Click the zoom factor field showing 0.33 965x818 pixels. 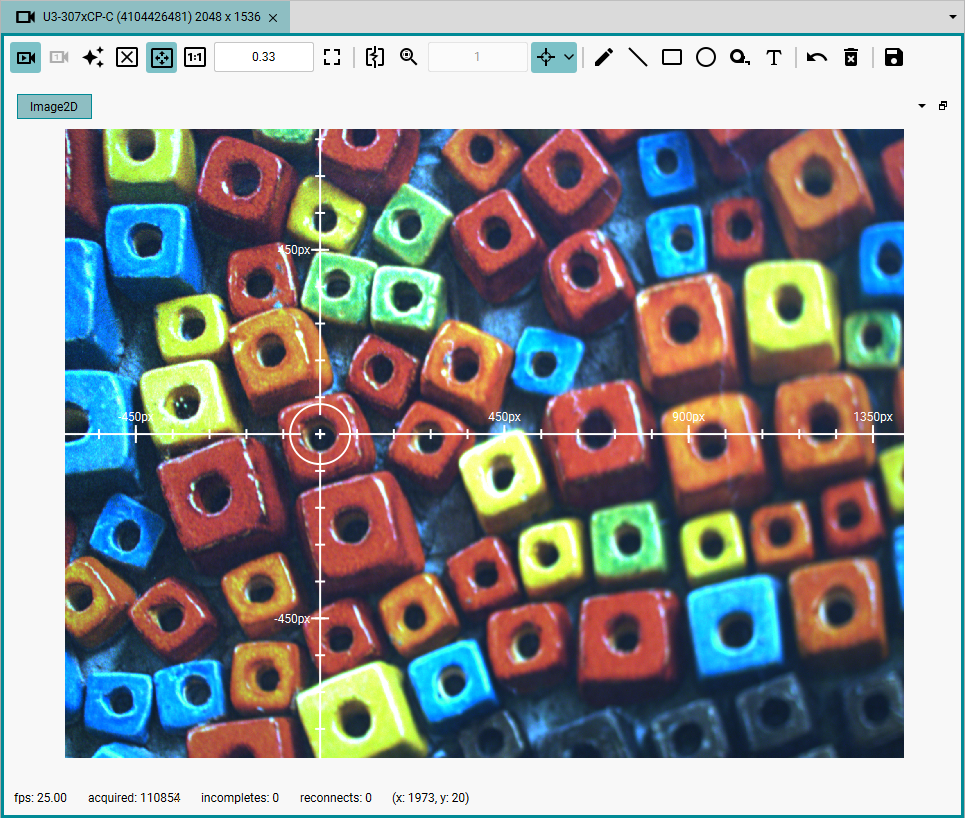click(x=263, y=57)
